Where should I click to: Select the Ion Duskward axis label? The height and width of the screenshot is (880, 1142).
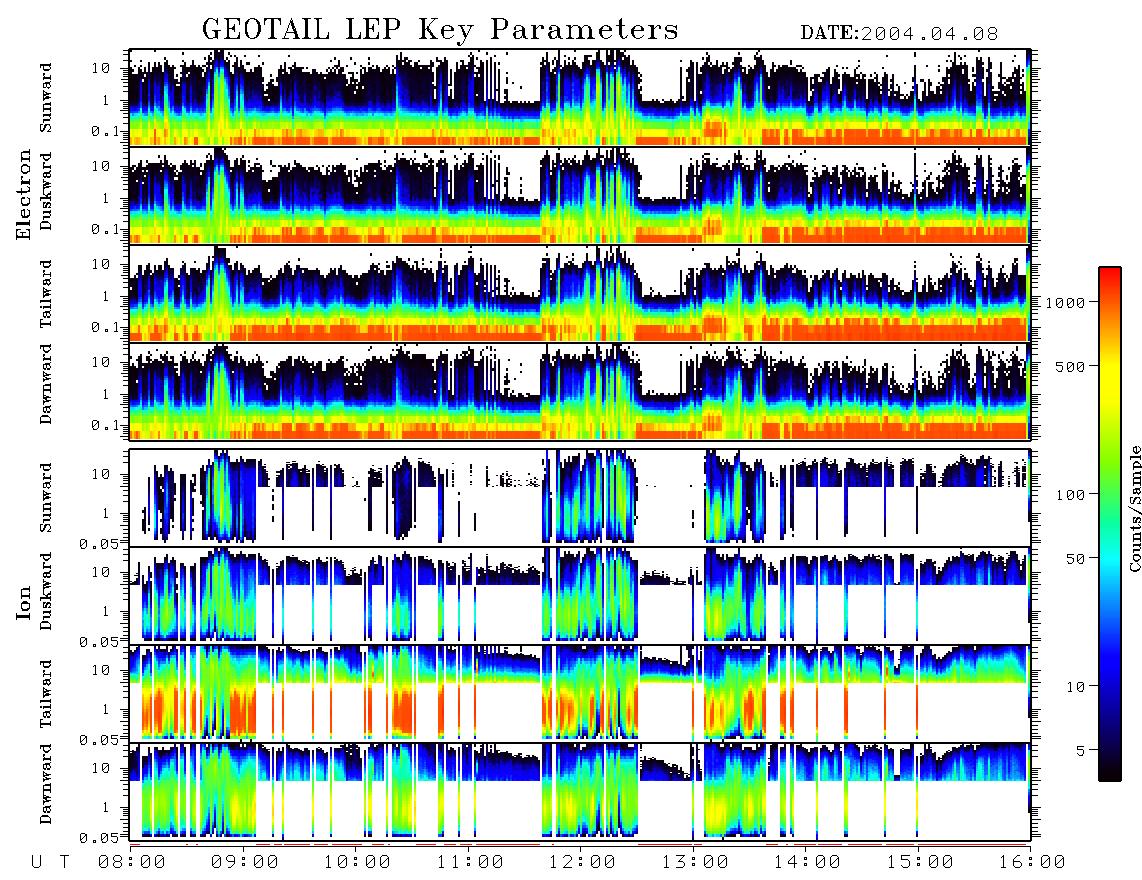(46, 591)
